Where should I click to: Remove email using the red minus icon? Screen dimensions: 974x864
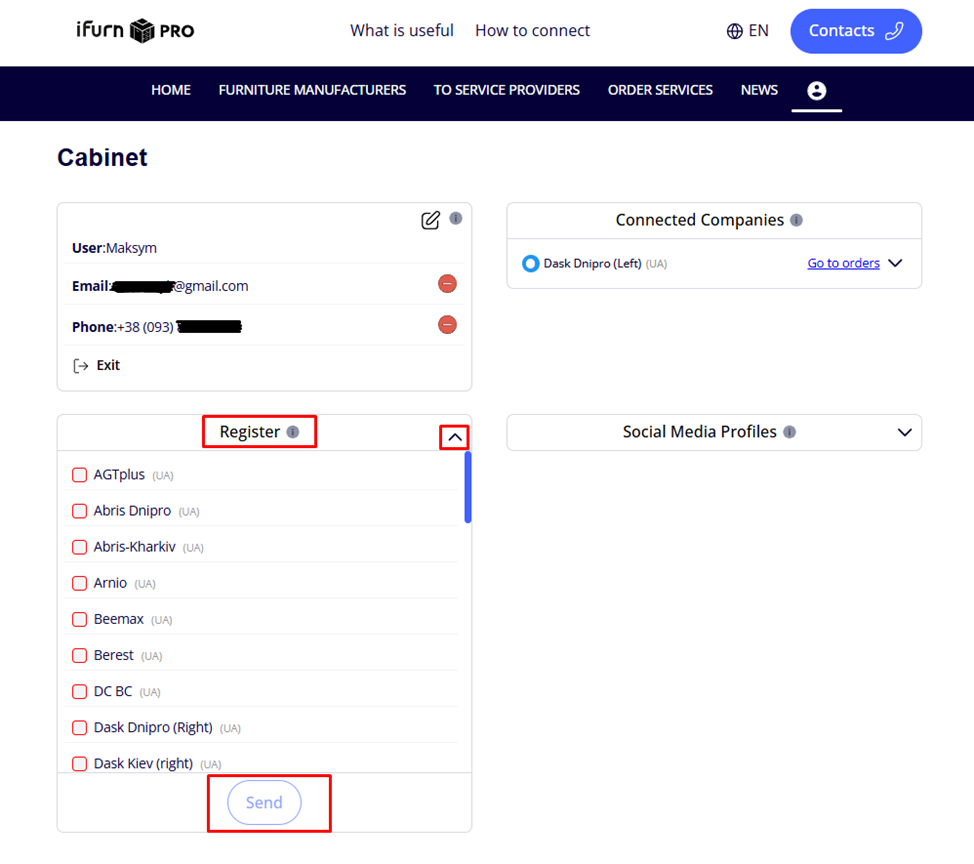tap(447, 284)
